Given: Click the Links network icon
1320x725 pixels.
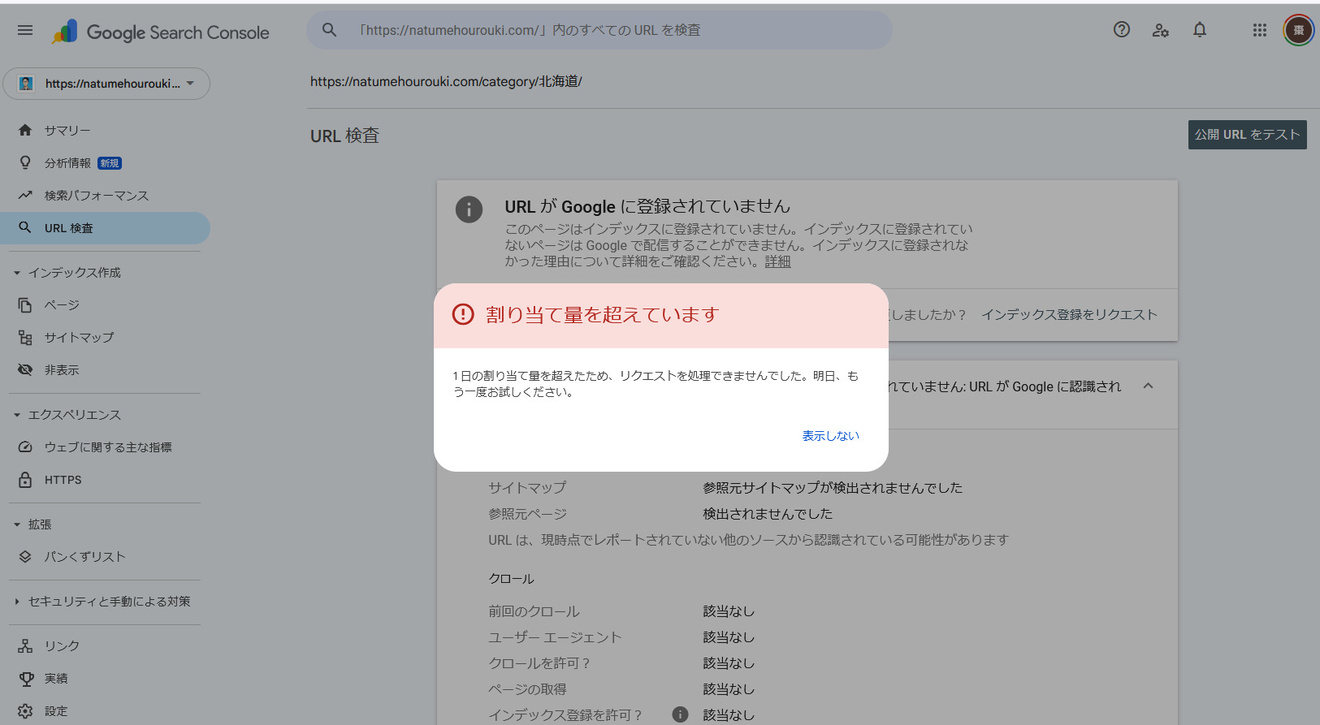Looking at the screenshot, I should 25,646.
